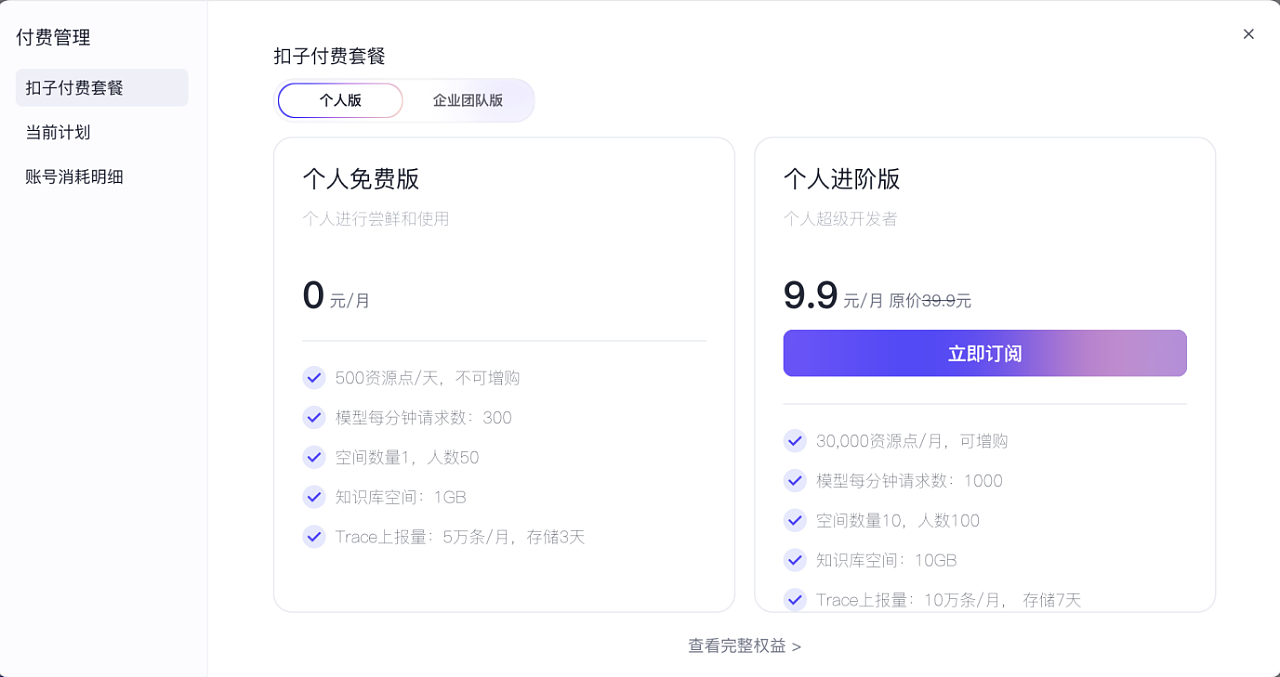Click the checkmark beside Trace上报量：5万条/月

313,537
